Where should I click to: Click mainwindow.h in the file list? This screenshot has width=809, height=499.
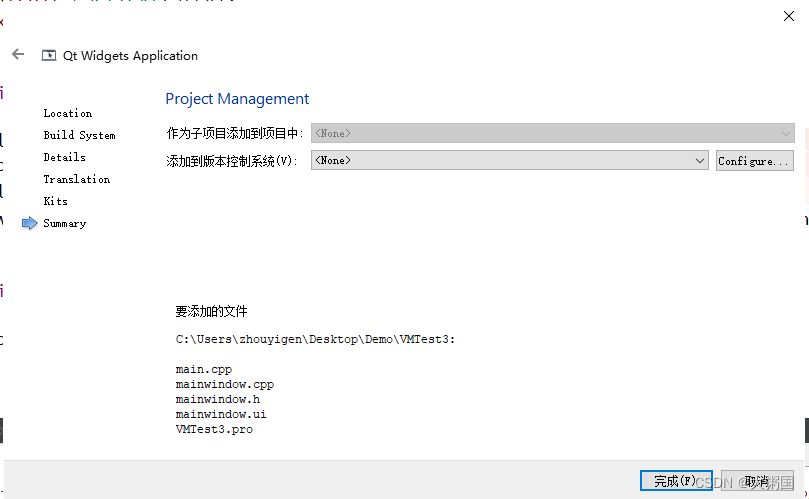click(218, 399)
